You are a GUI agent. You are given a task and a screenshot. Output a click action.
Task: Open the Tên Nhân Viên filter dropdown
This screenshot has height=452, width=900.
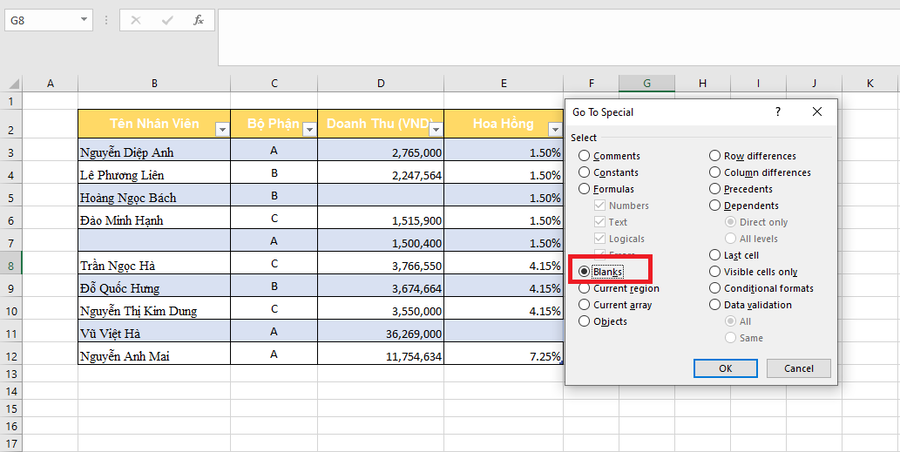pos(222,130)
